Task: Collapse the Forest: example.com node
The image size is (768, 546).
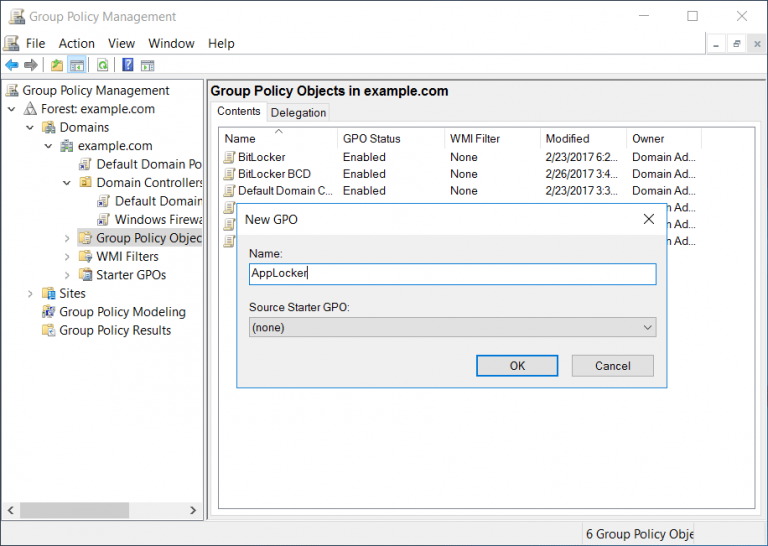Action: click(x=12, y=109)
